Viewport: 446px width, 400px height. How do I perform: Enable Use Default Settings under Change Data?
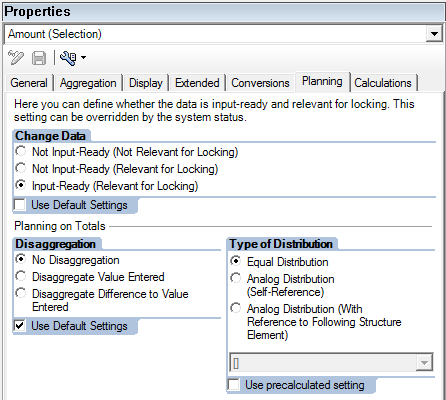(20, 204)
